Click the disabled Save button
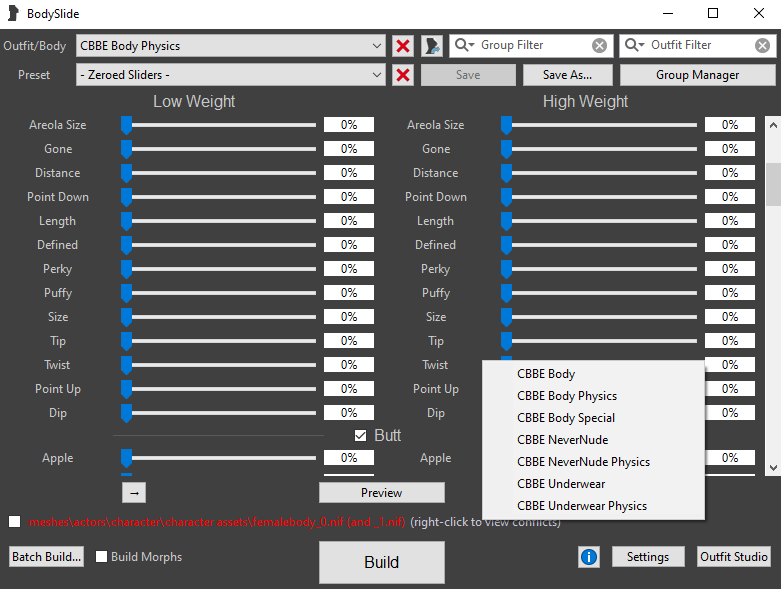 (x=468, y=75)
